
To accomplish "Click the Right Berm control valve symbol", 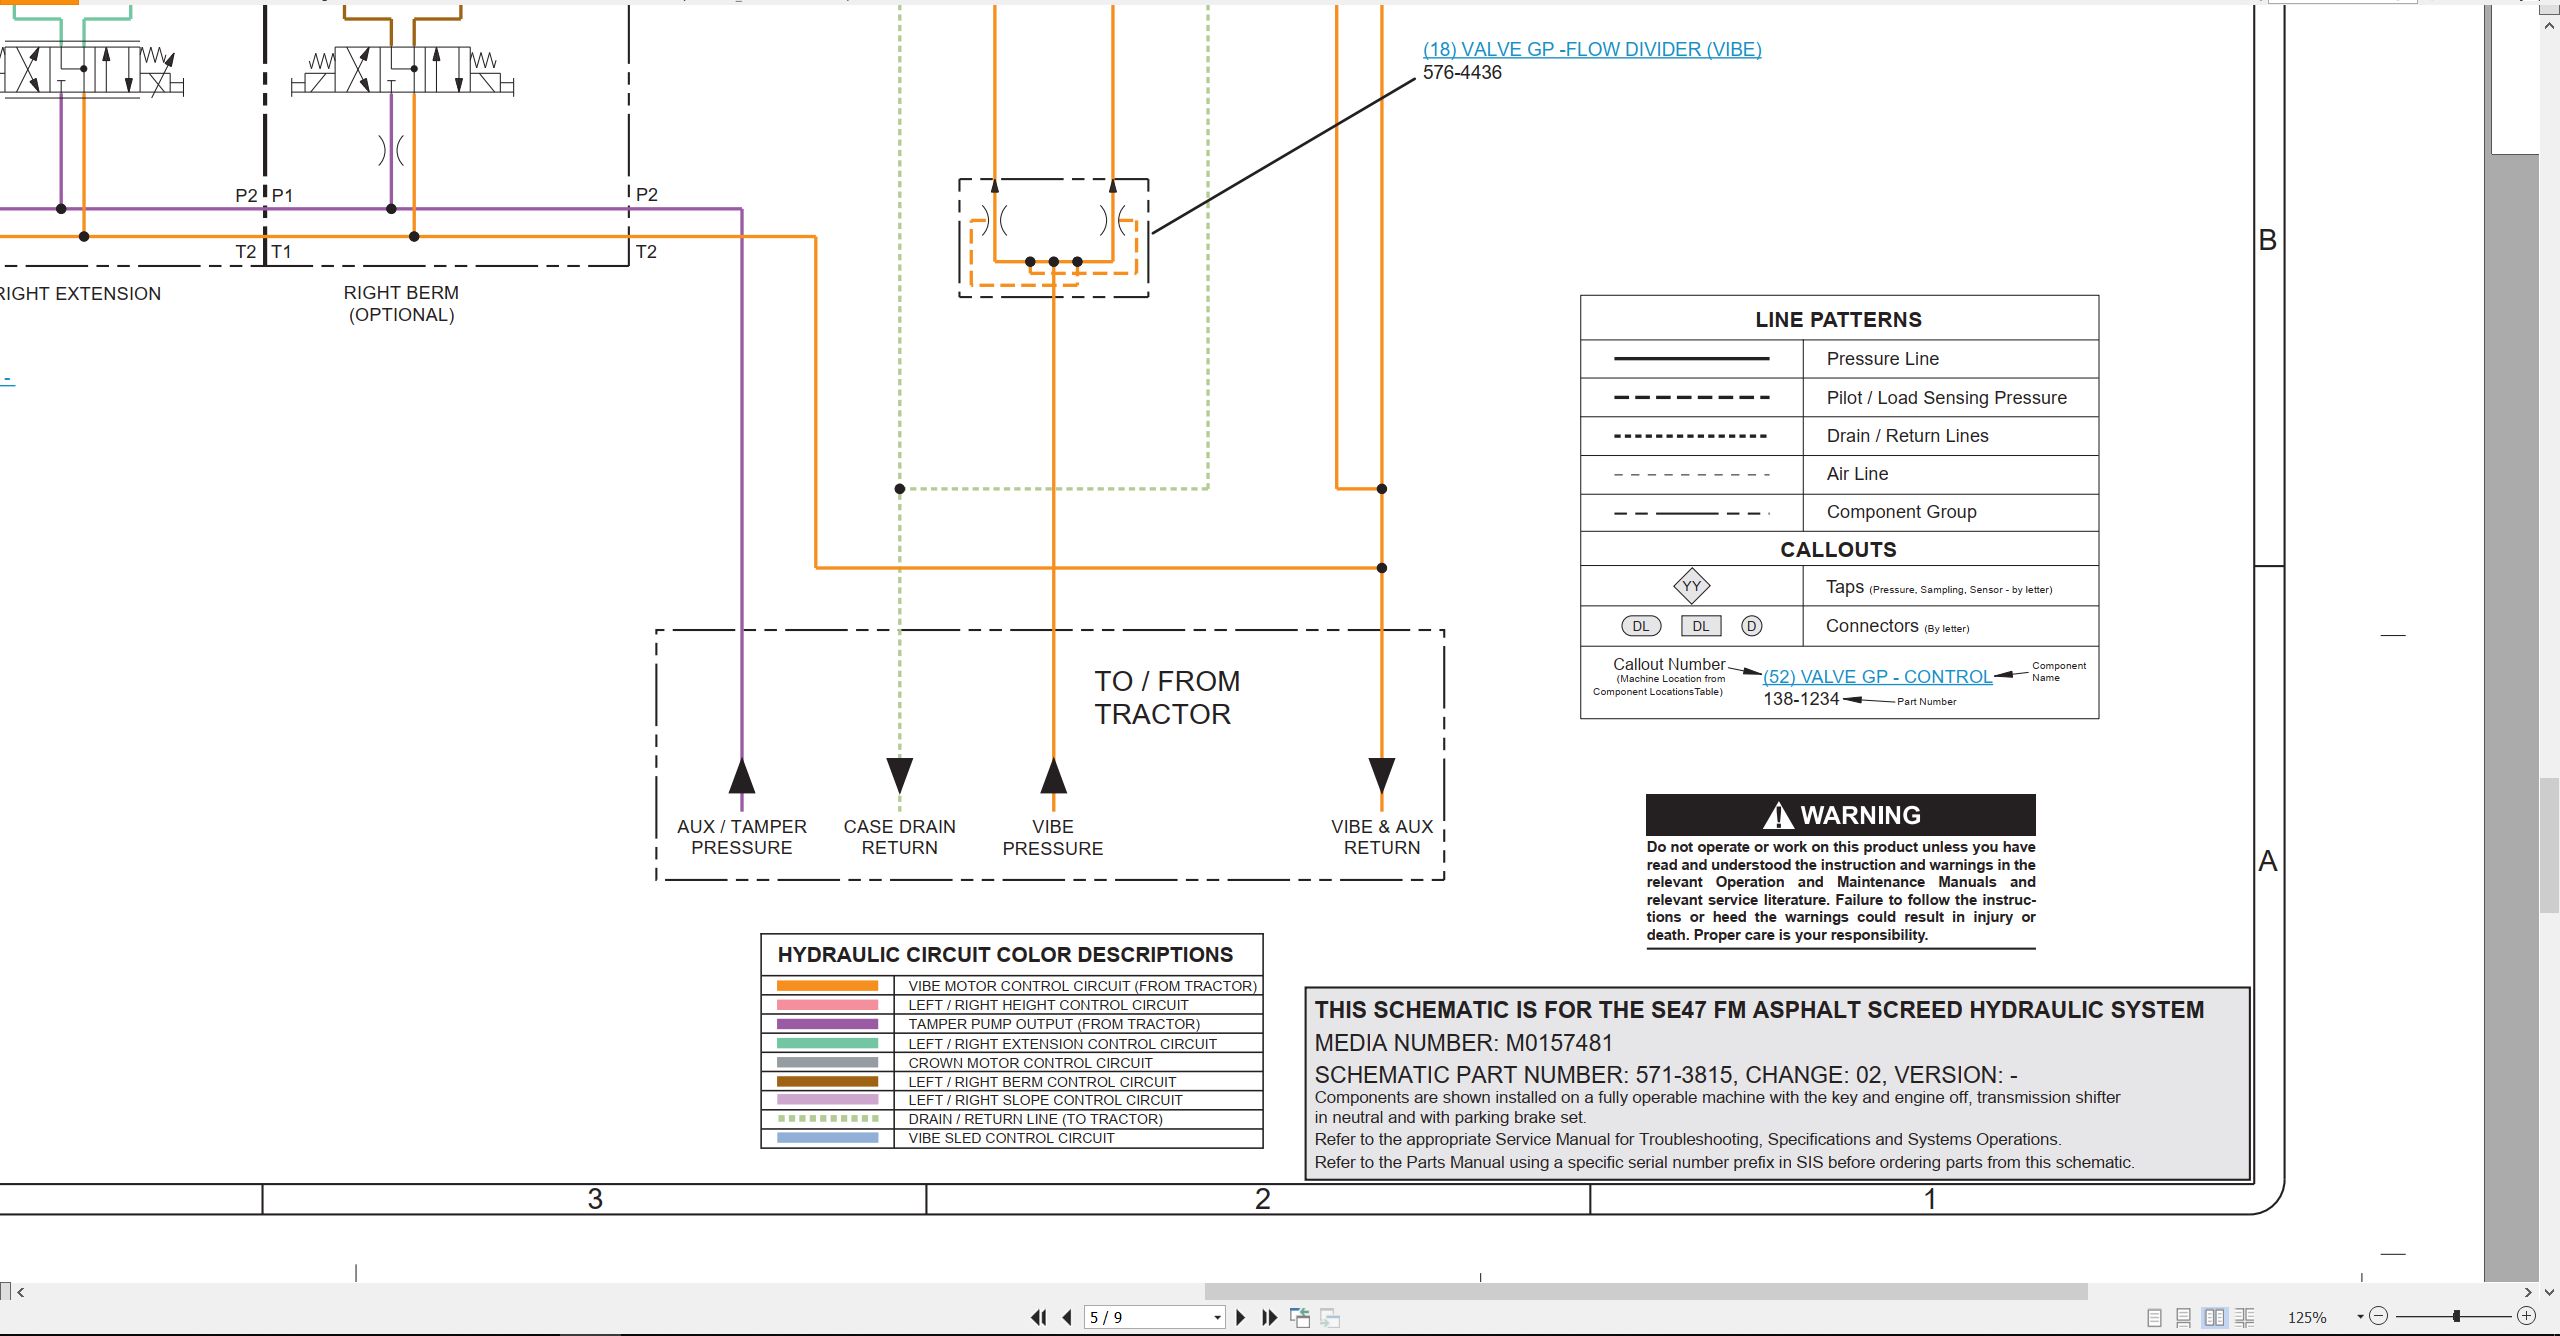I will click(x=402, y=70).
